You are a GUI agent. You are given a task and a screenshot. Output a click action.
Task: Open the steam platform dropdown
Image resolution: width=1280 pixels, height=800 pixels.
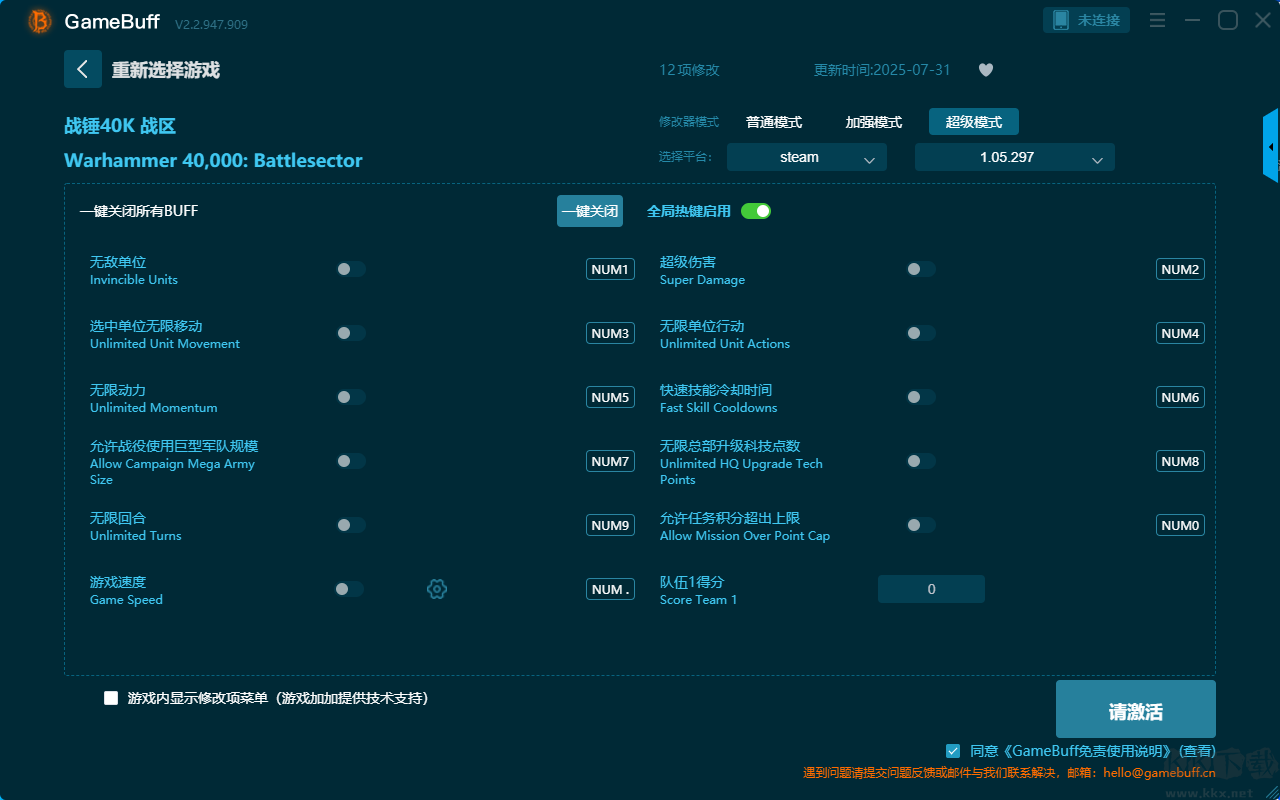(x=807, y=157)
